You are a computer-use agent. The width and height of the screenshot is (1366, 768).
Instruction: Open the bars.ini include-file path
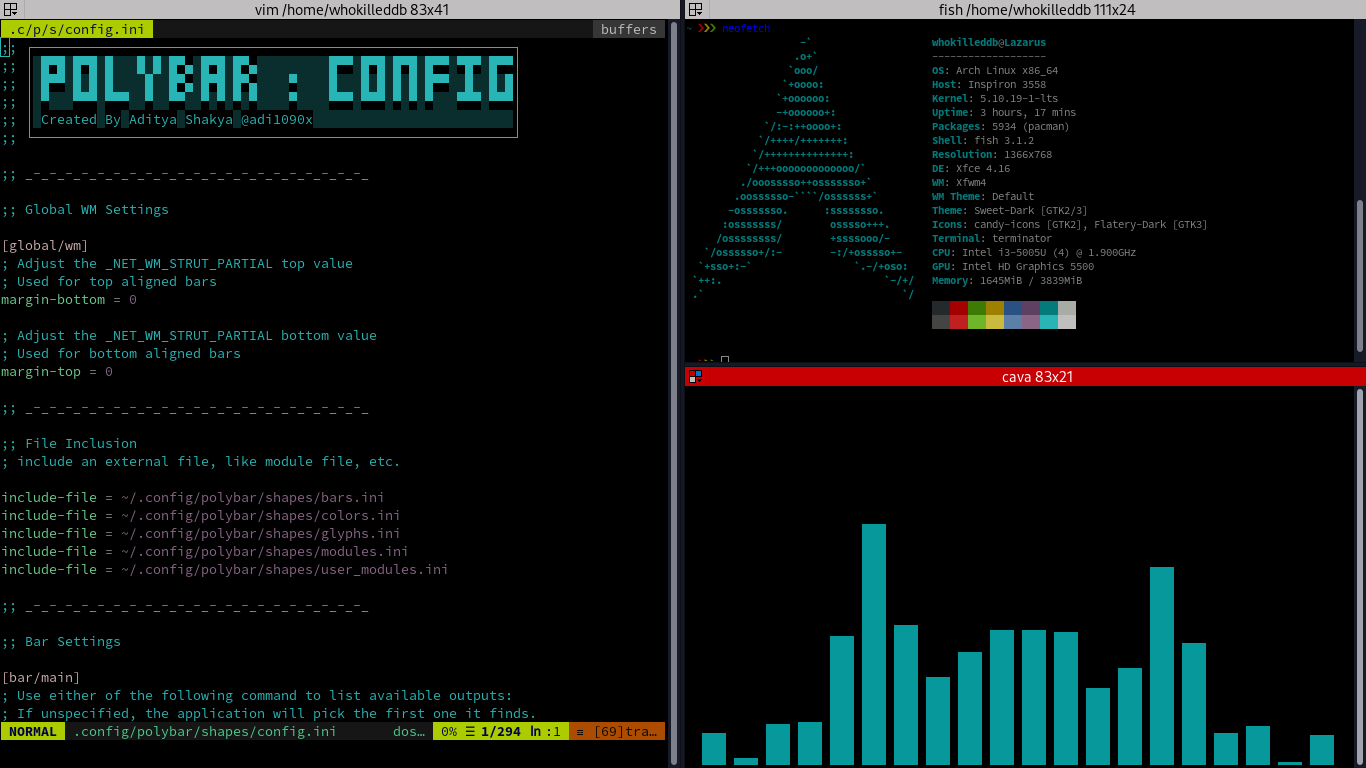click(x=250, y=497)
